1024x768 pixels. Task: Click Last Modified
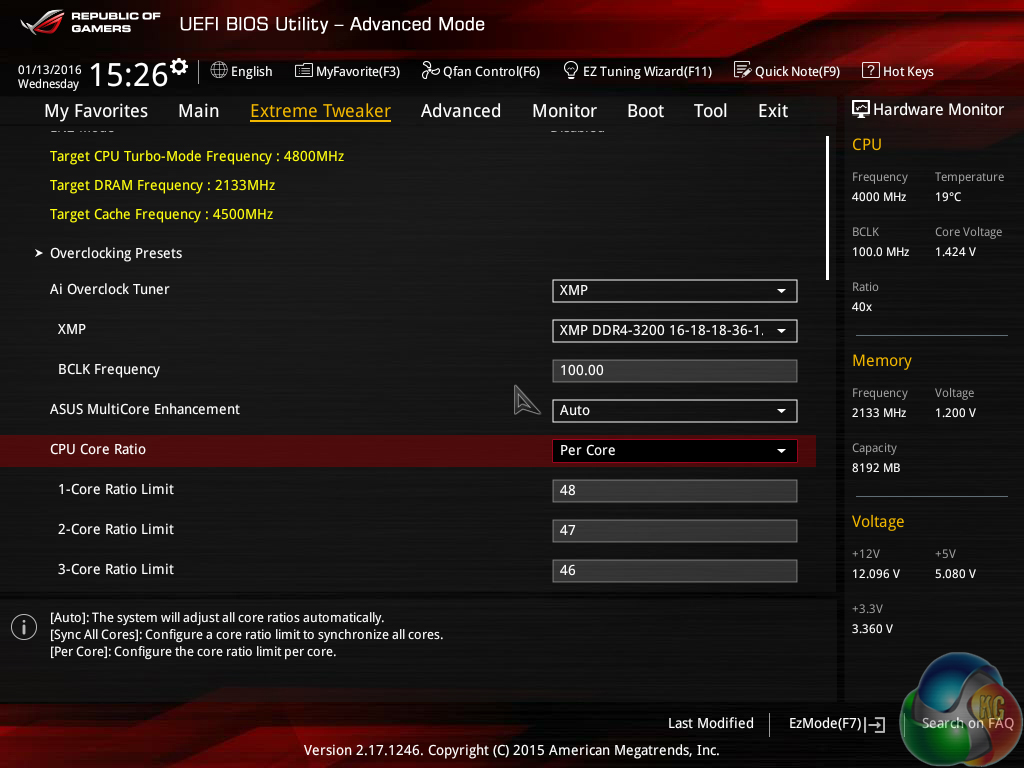point(711,724)
